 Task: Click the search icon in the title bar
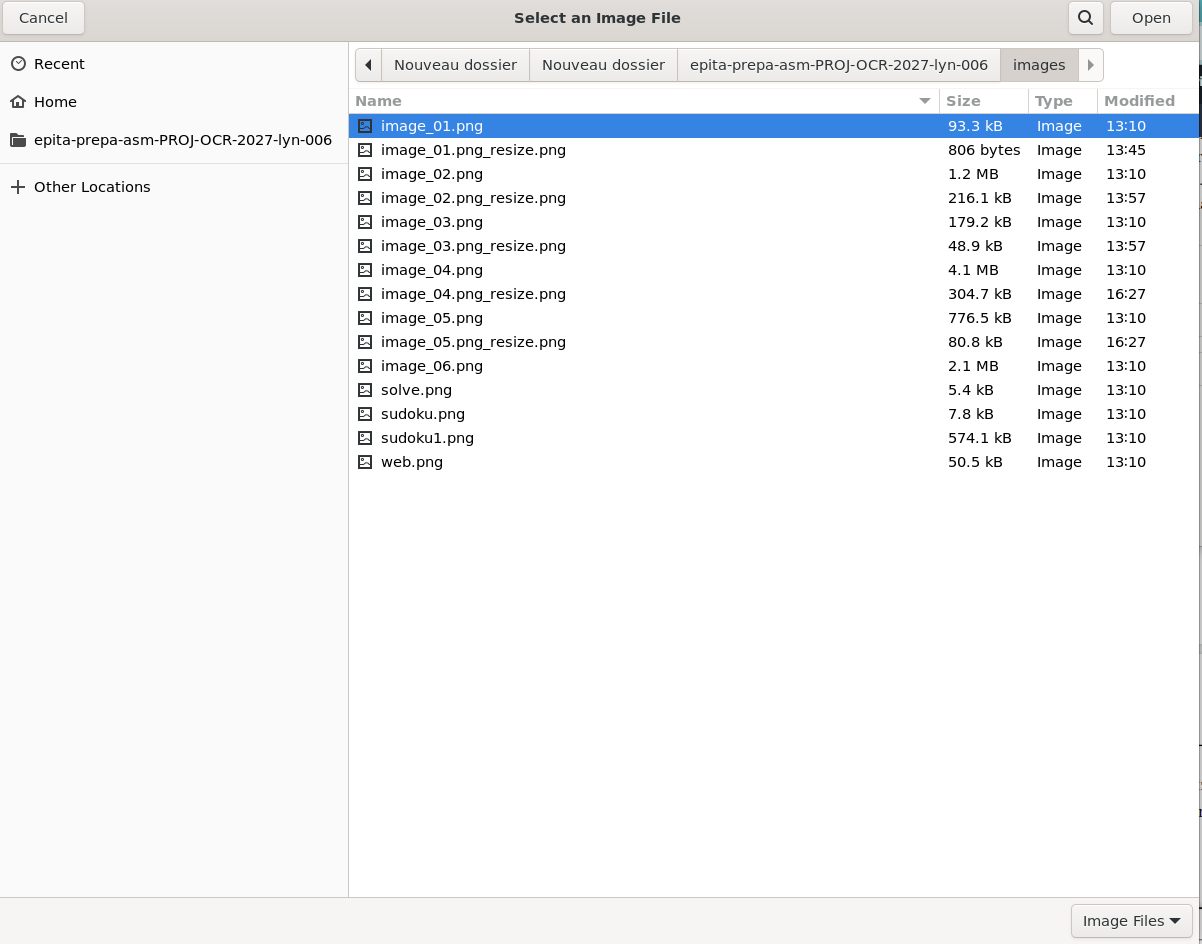pos(1085,18)
